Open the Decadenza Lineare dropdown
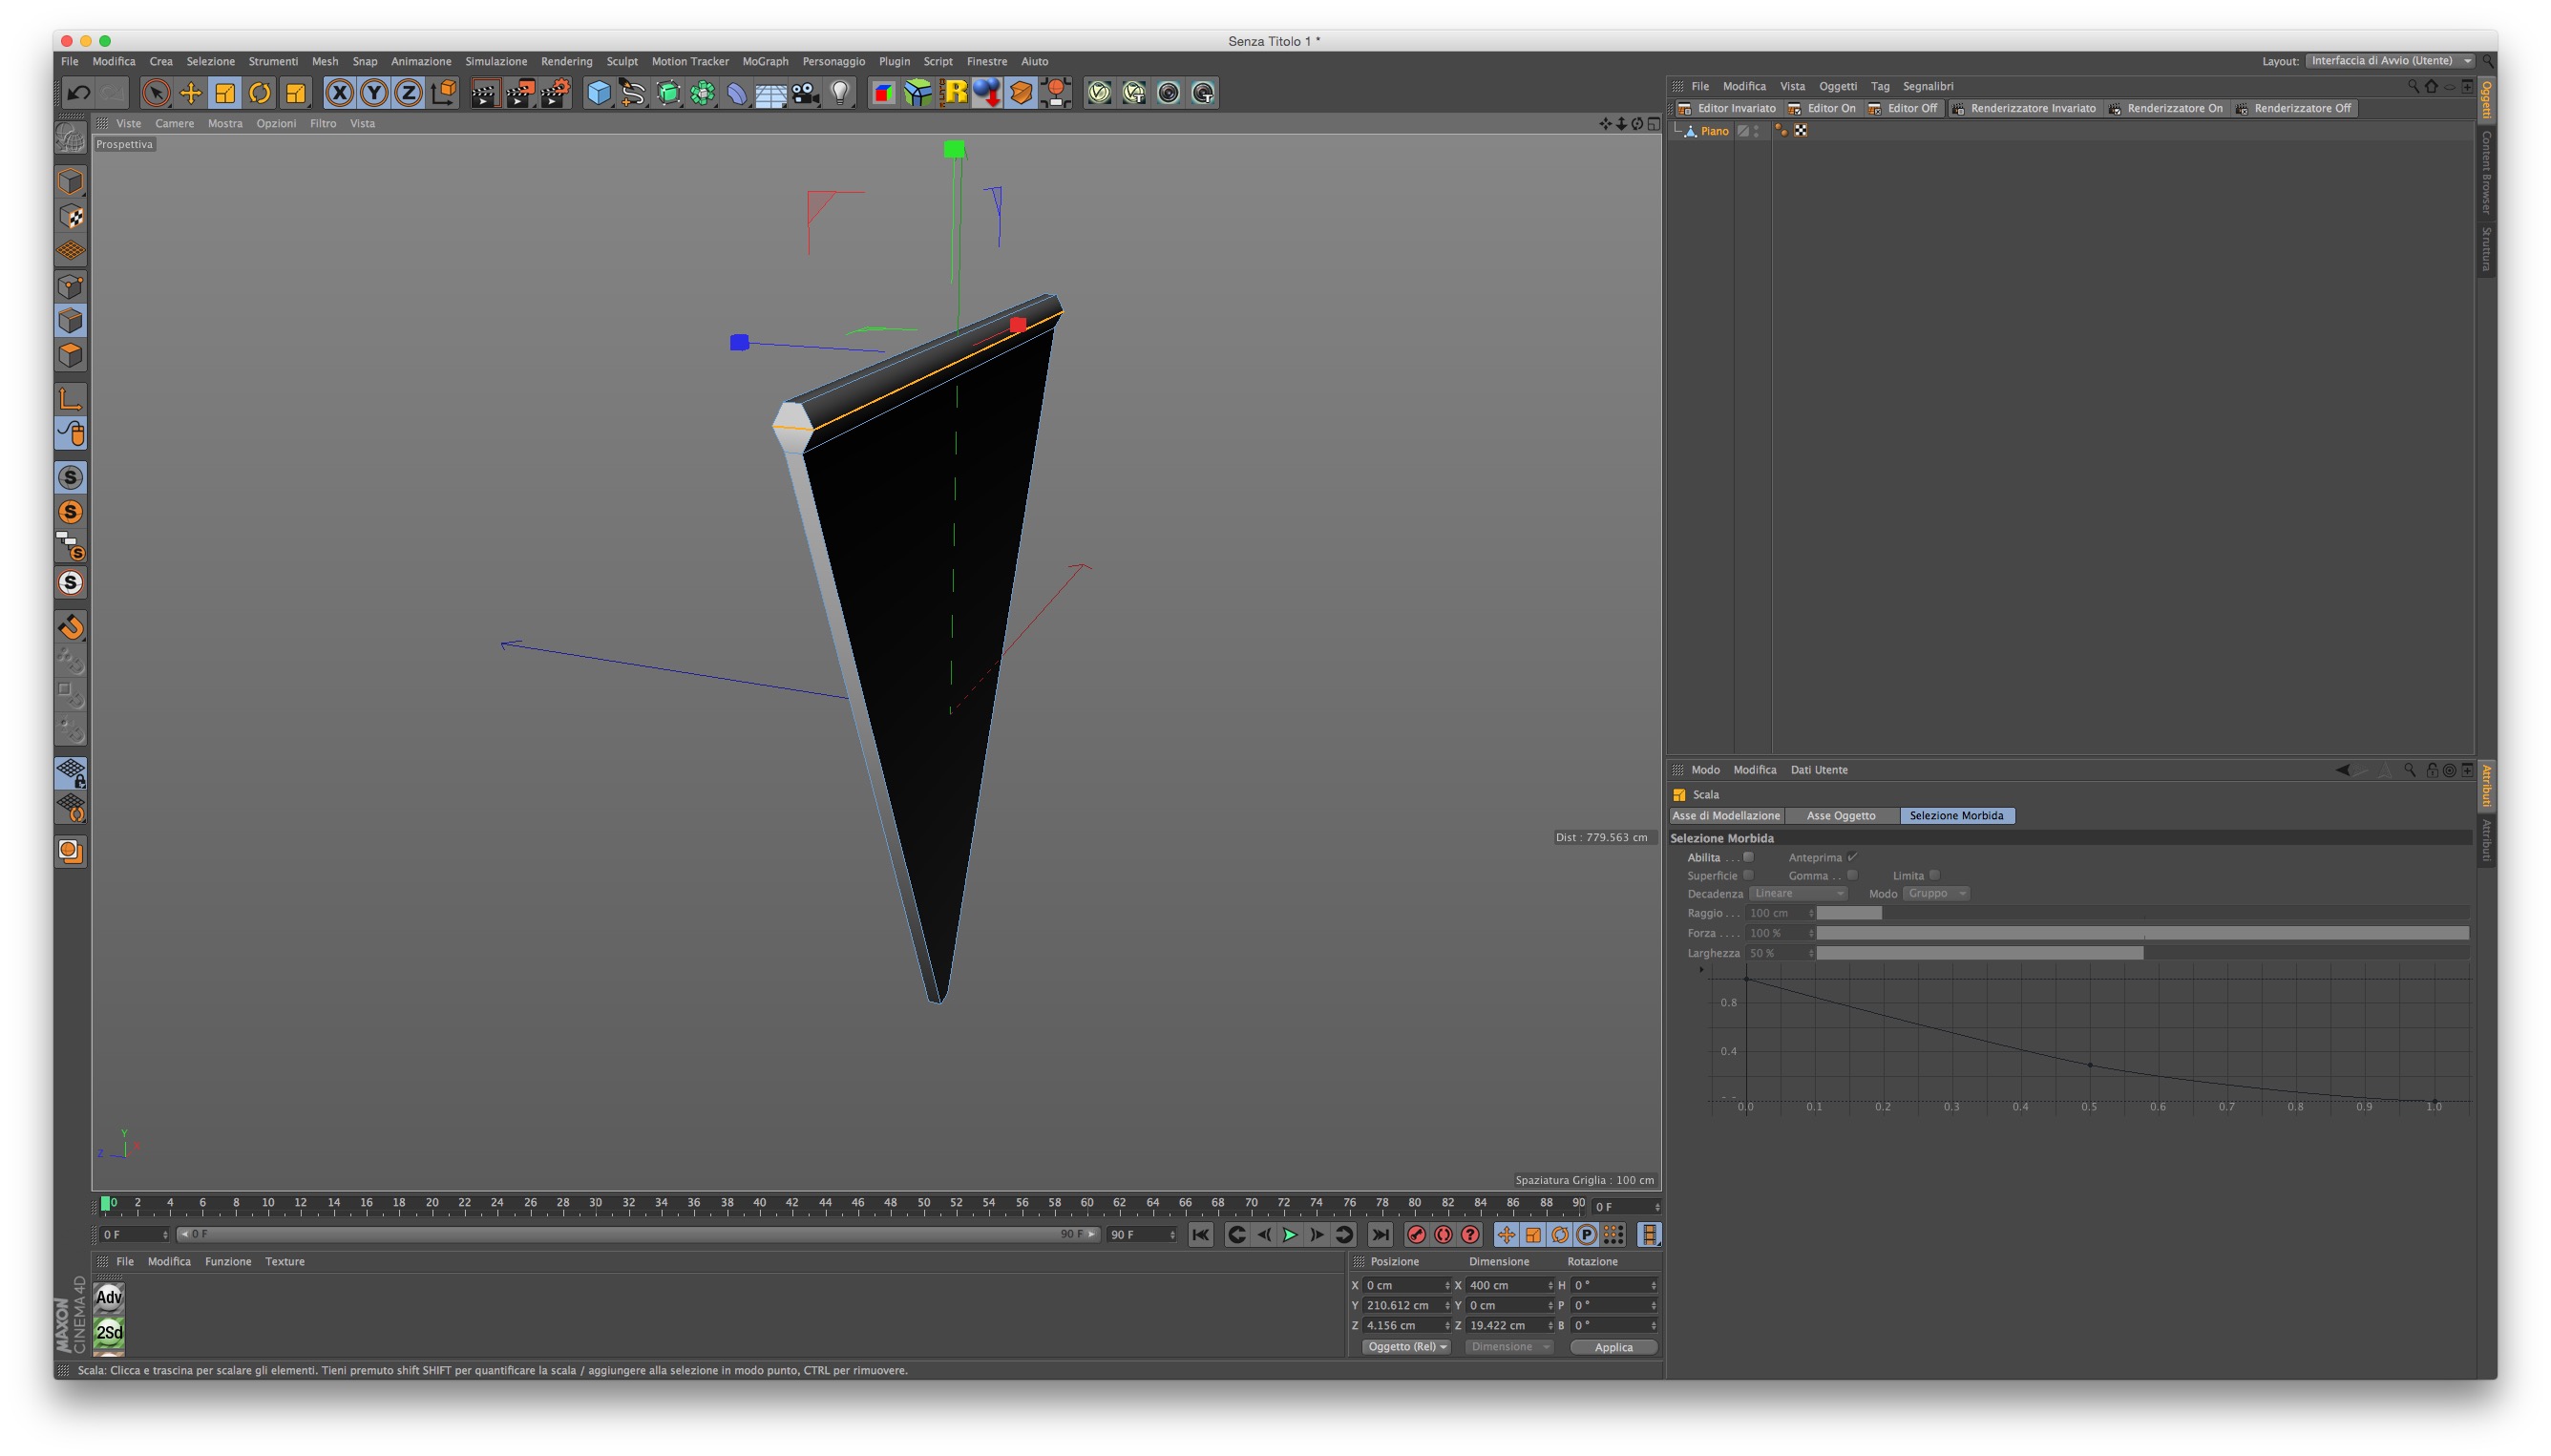 tap(1798, 893)
